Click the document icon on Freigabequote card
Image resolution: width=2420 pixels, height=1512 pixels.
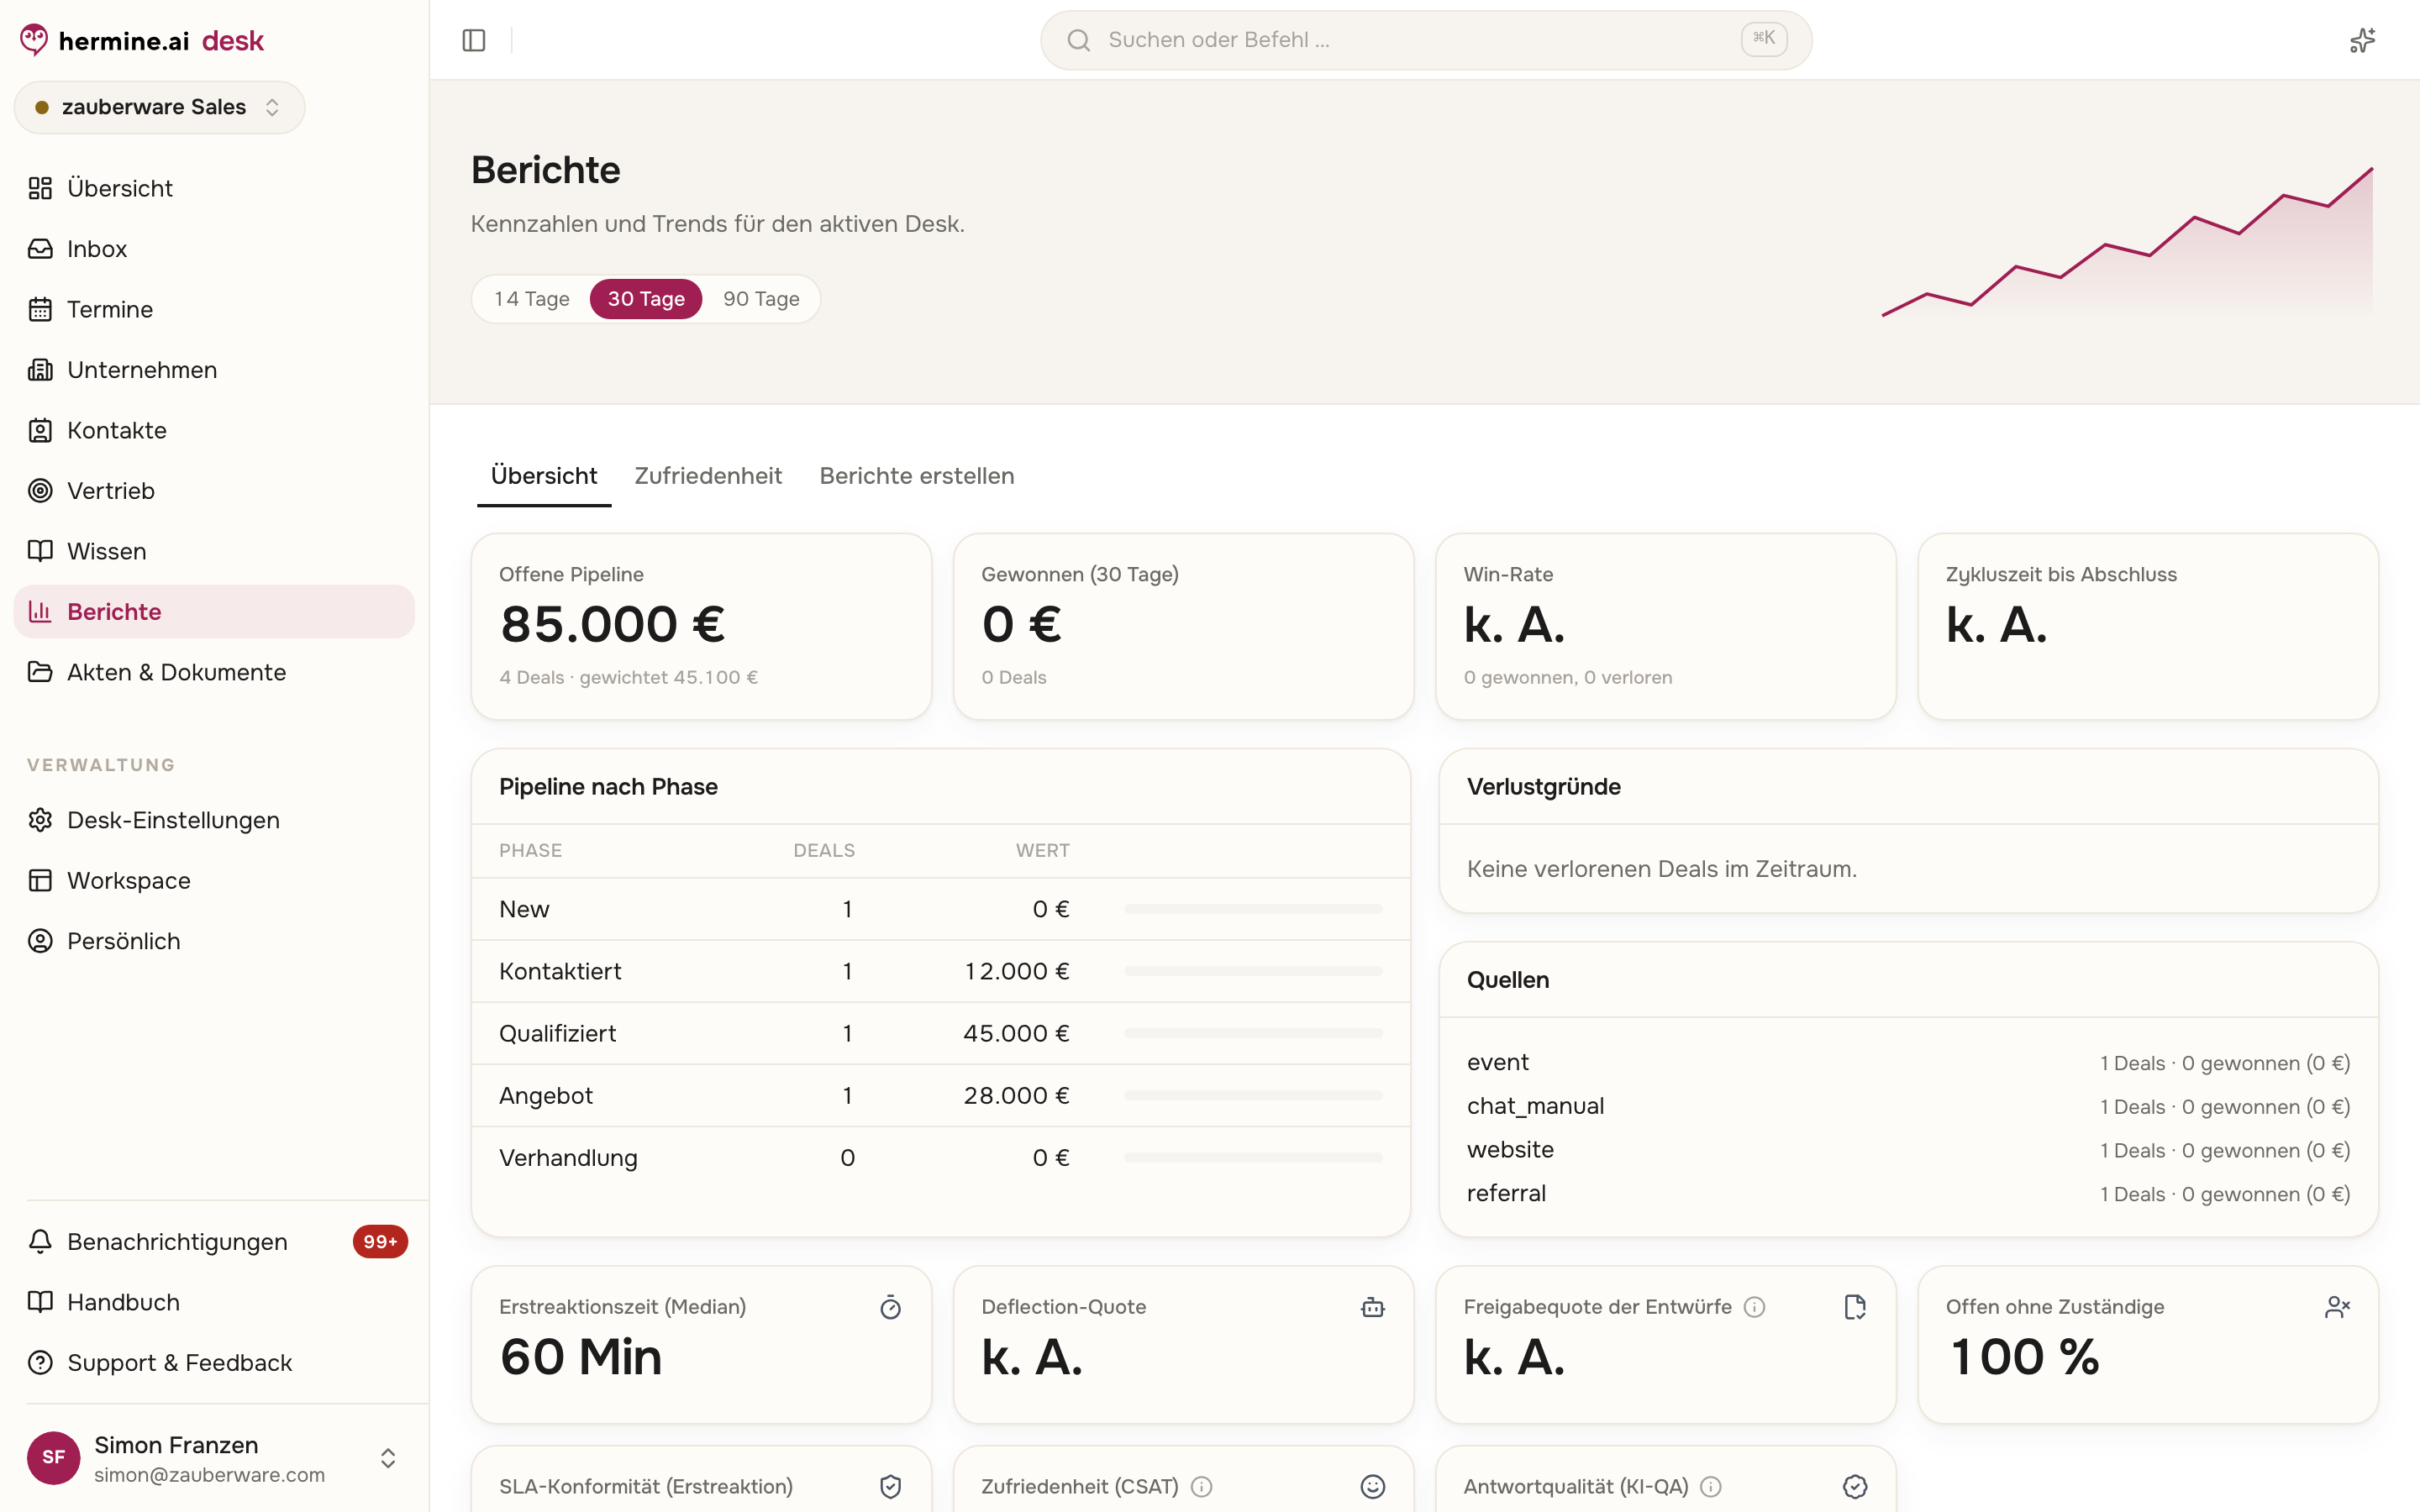(x=1855, y=1307)
